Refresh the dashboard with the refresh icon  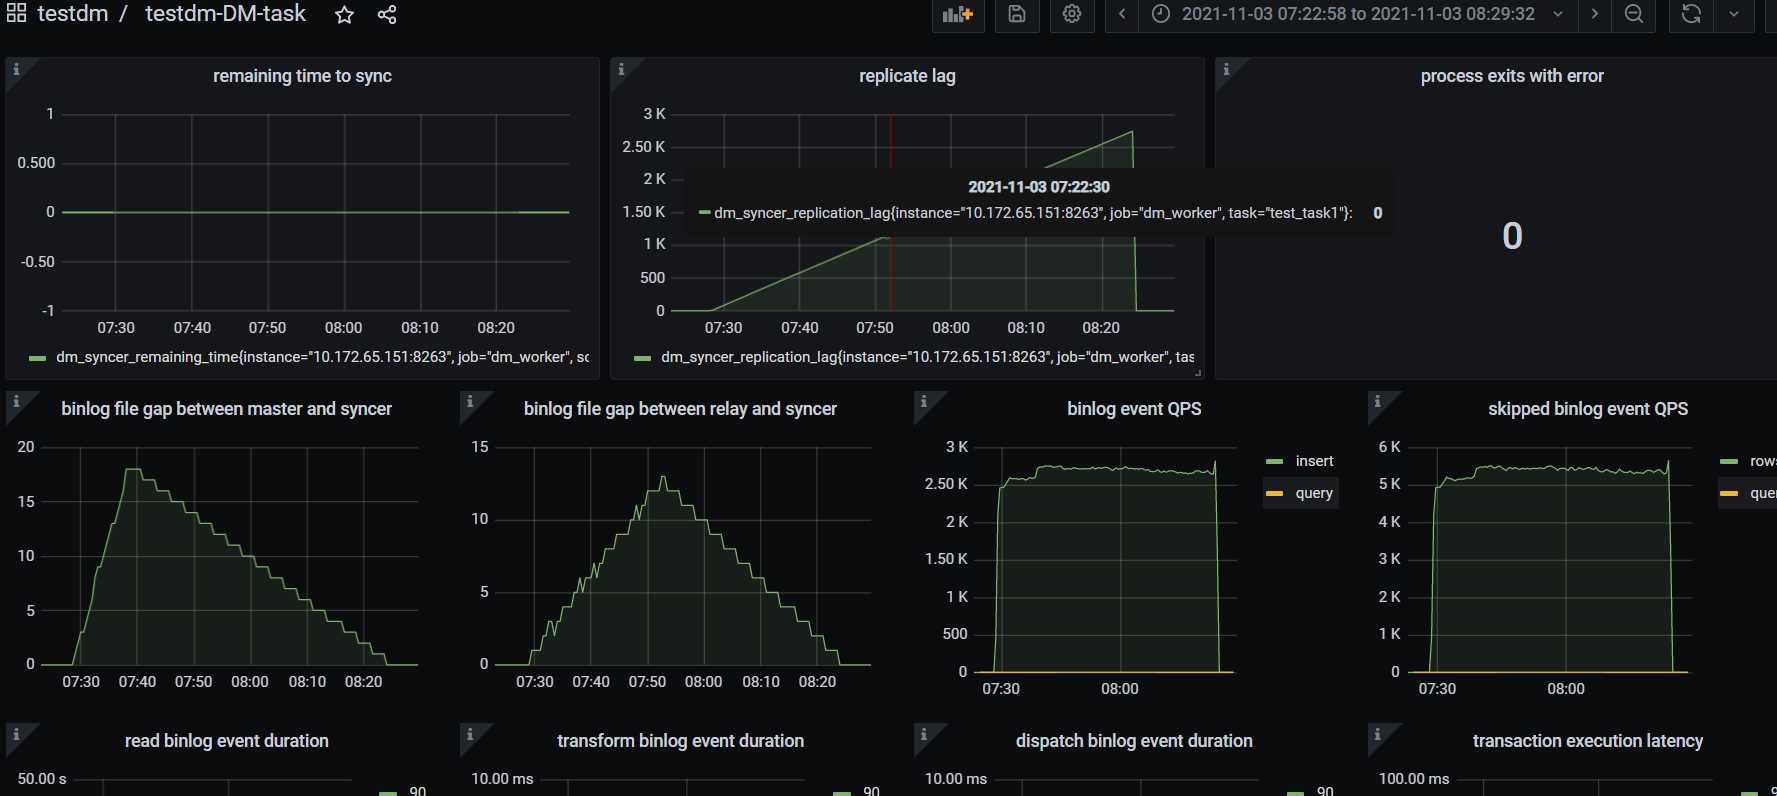pos(1691,14)
